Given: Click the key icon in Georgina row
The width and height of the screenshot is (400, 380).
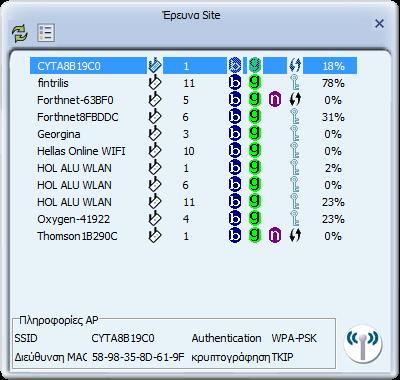Looking at the screenshot, I should 295,134.
